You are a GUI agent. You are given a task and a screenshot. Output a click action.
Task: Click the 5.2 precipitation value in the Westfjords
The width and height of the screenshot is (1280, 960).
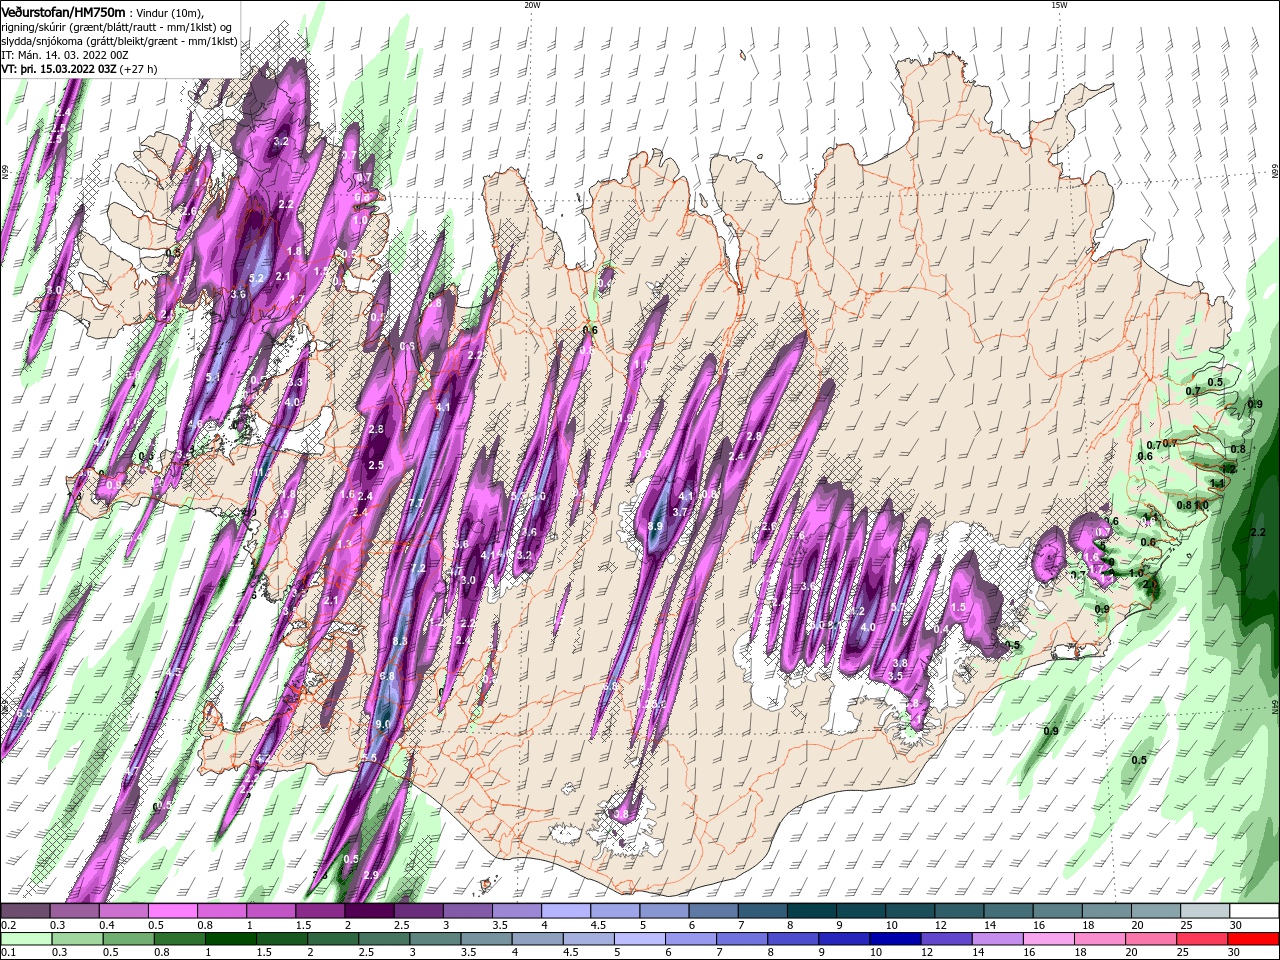coord(255,278)
